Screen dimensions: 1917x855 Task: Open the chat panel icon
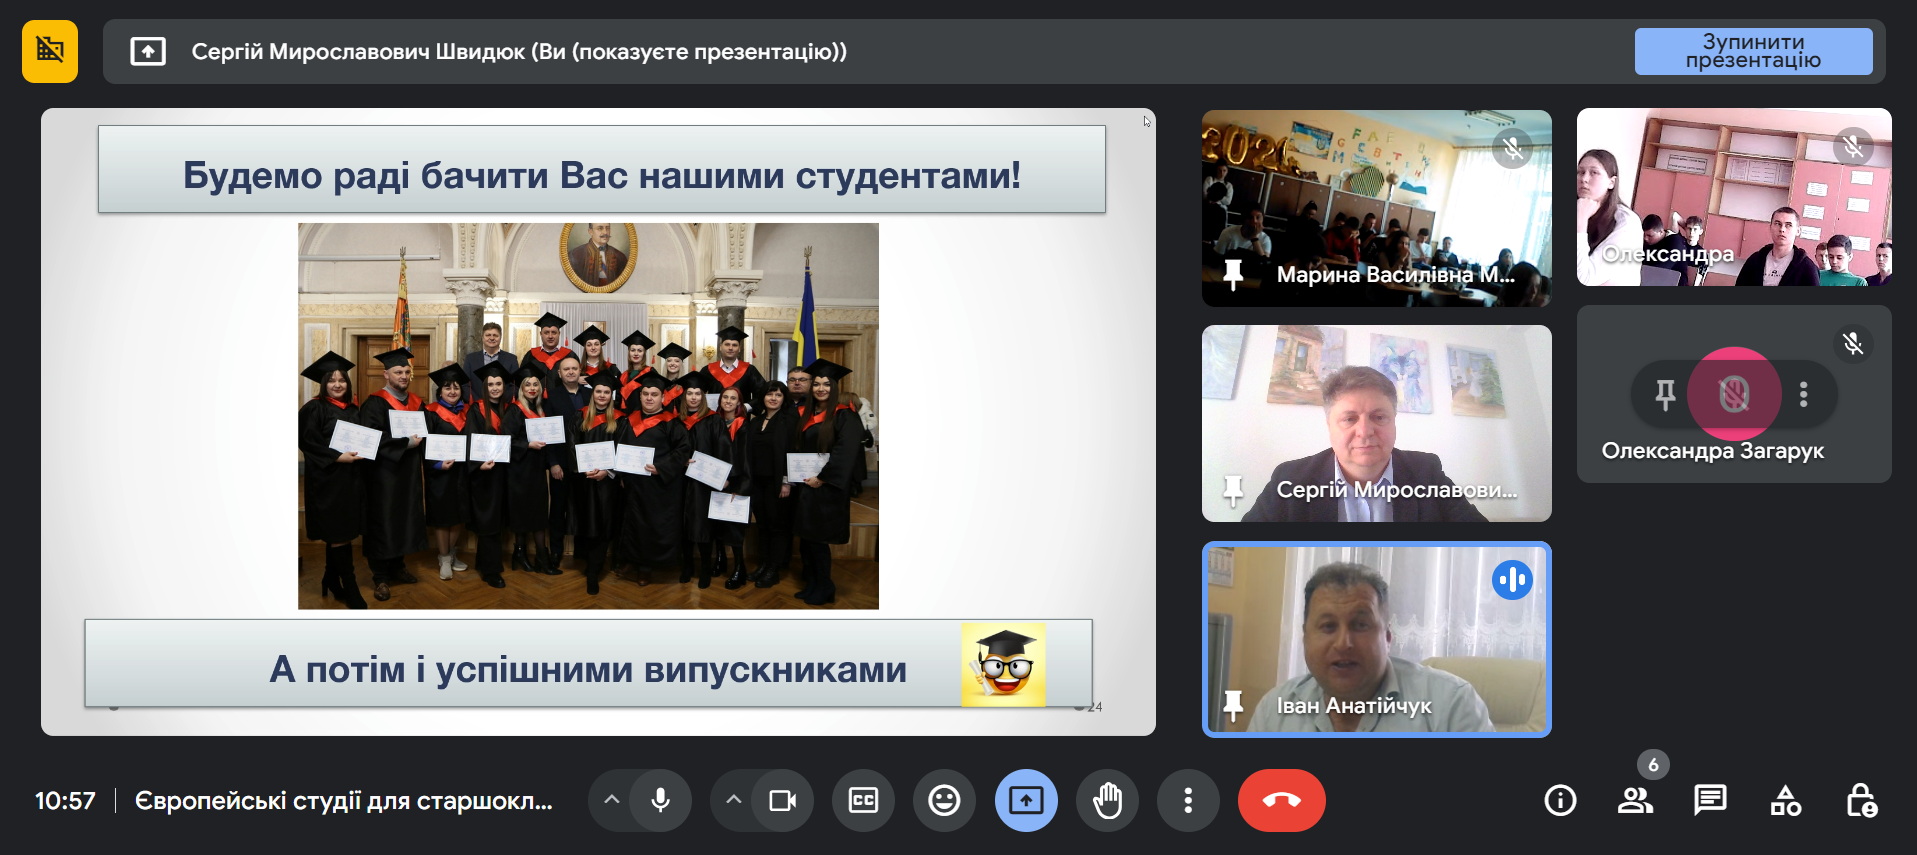point(1710,800)
